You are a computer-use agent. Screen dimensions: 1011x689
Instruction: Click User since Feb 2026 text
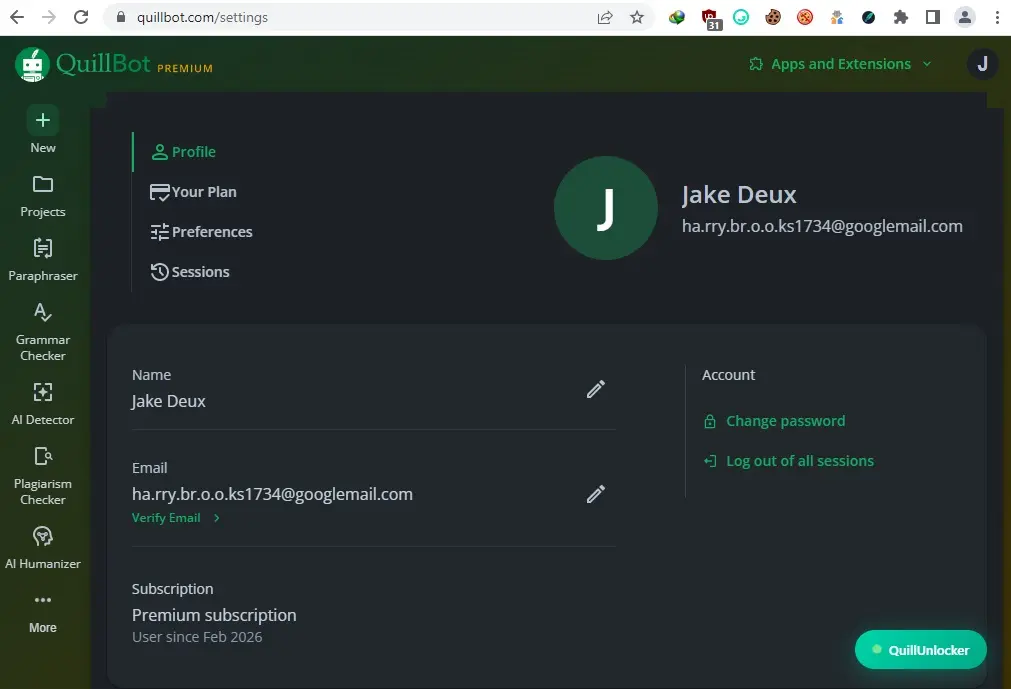point(197,637)
